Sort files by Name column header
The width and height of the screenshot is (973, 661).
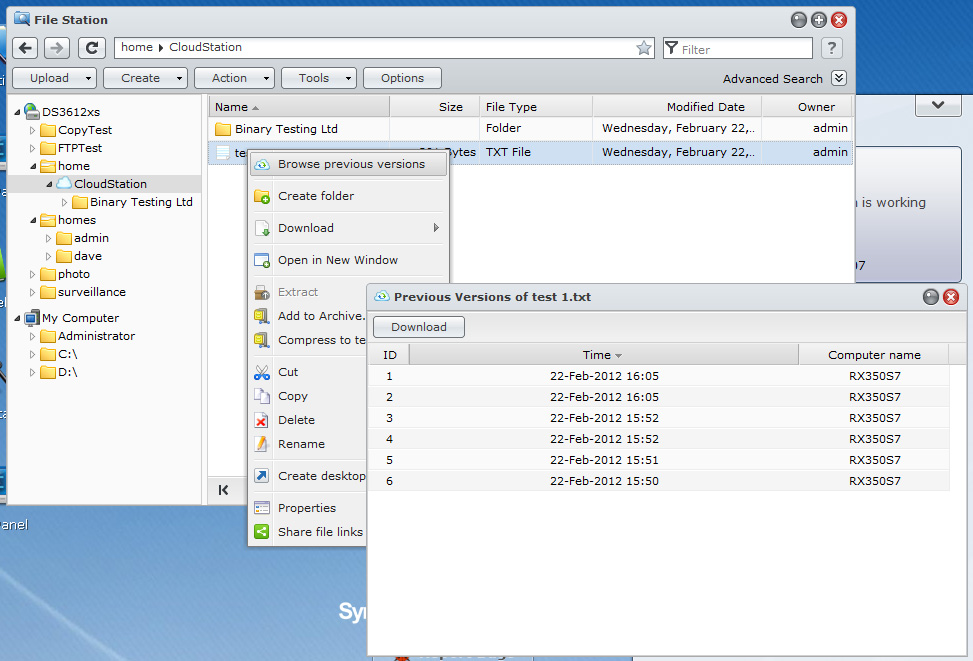[x=299, y=107]
